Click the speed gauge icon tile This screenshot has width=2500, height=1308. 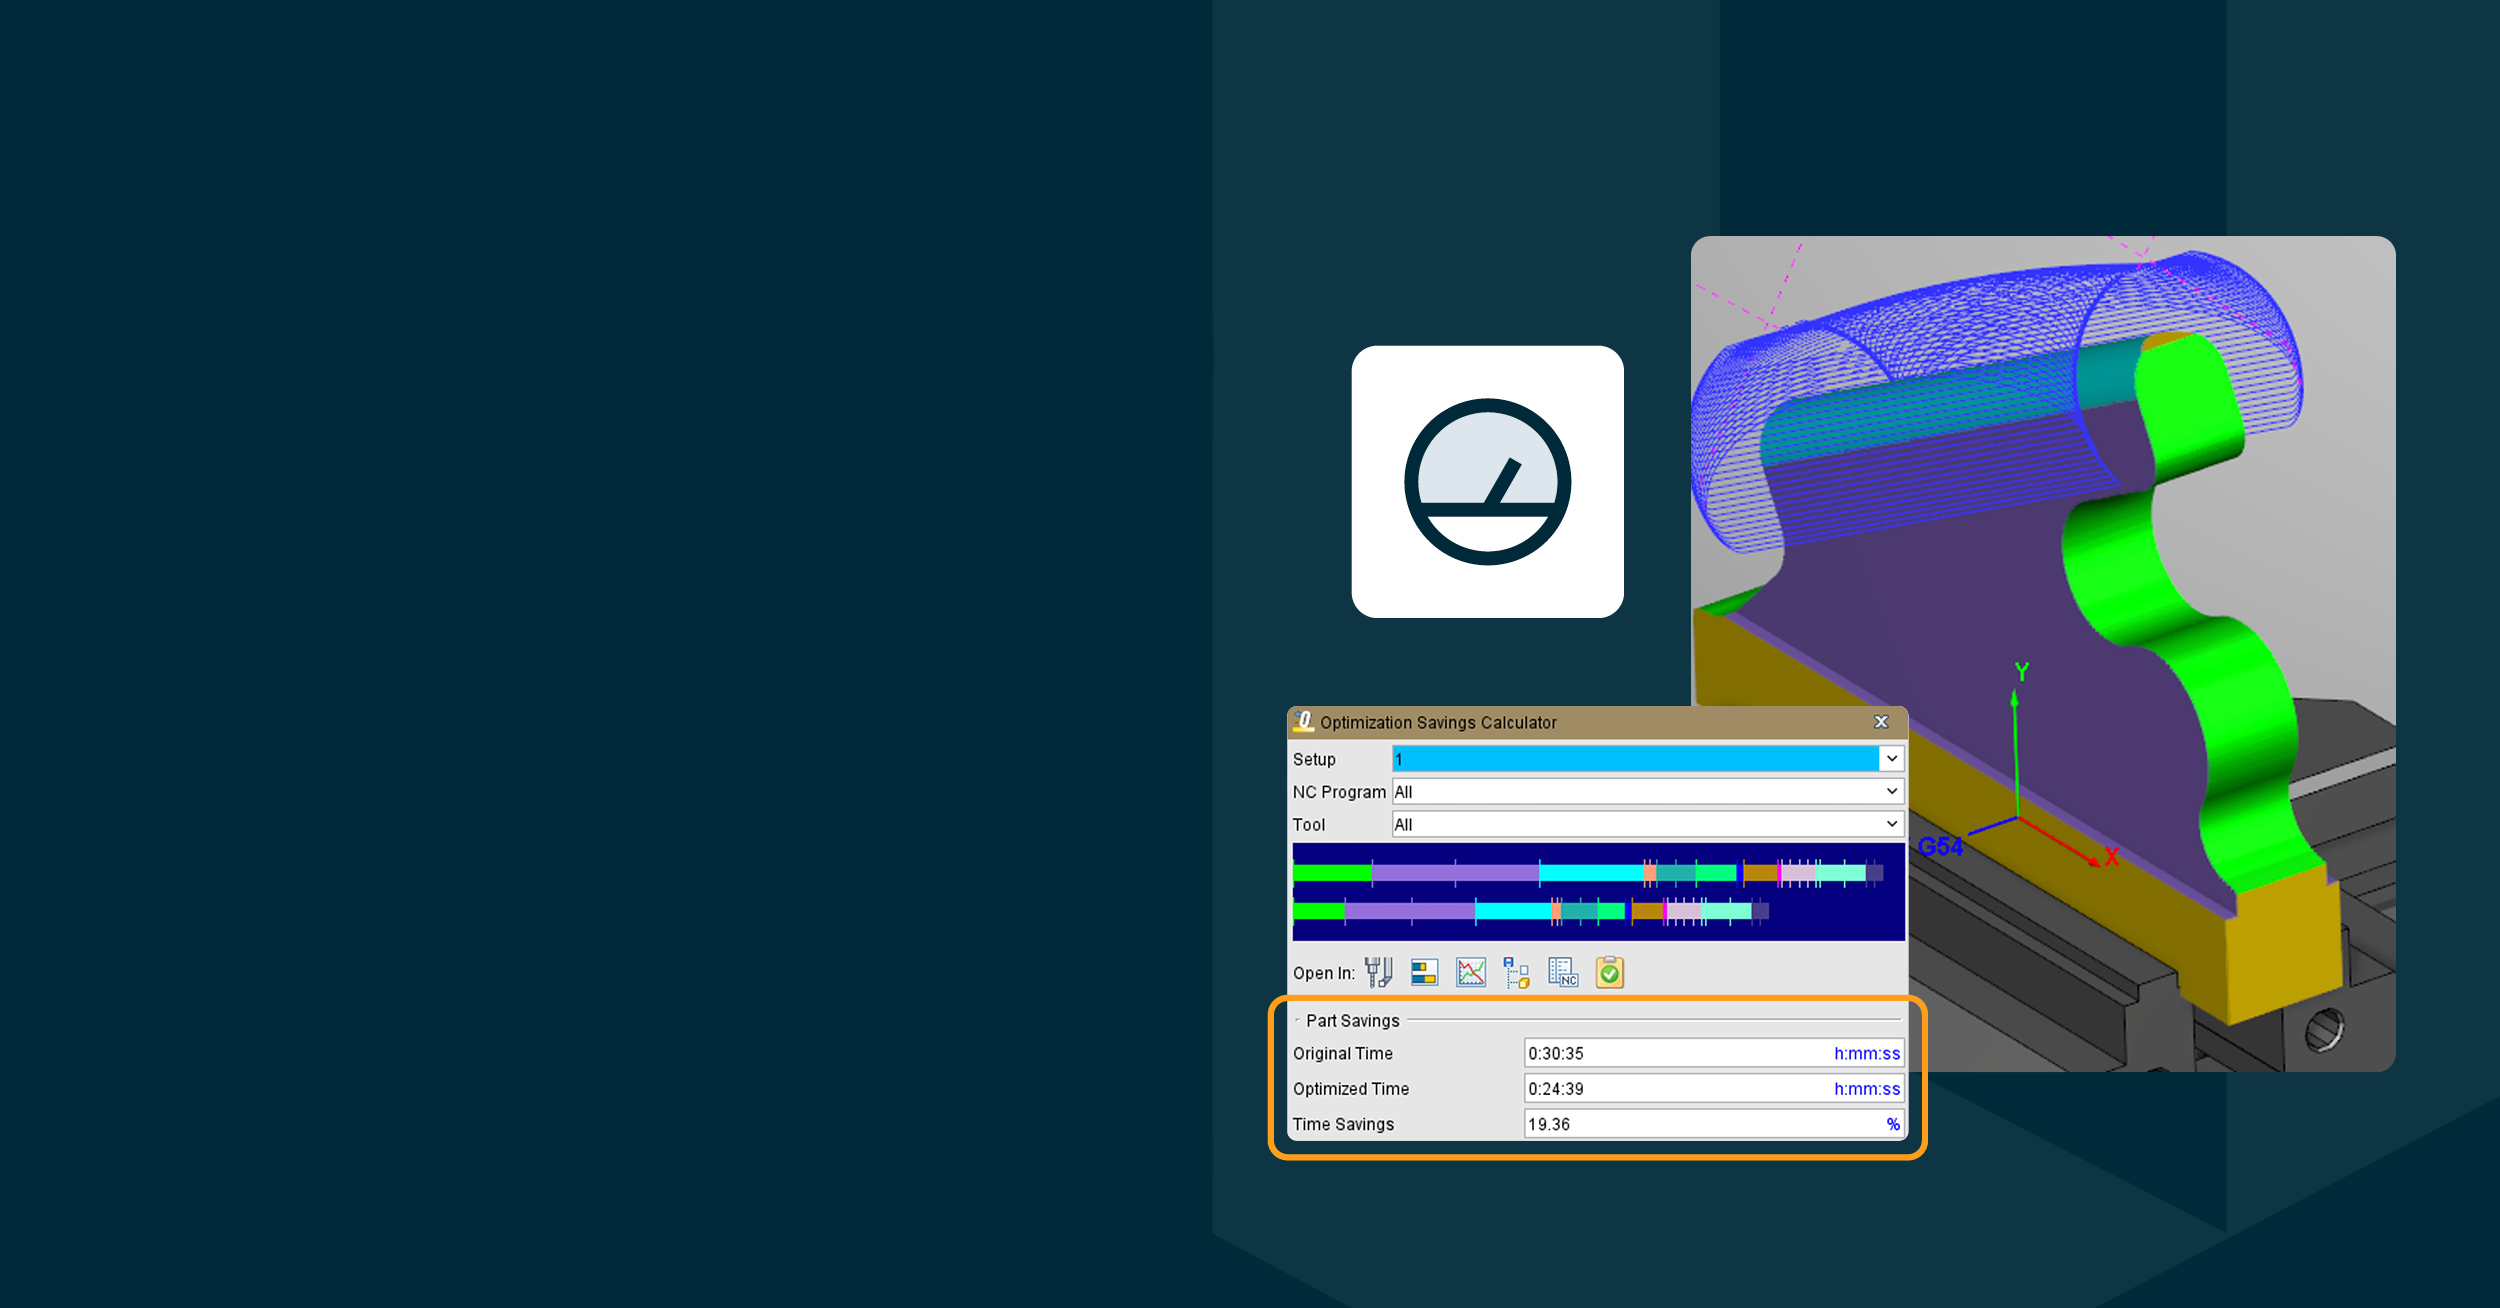1487,482
